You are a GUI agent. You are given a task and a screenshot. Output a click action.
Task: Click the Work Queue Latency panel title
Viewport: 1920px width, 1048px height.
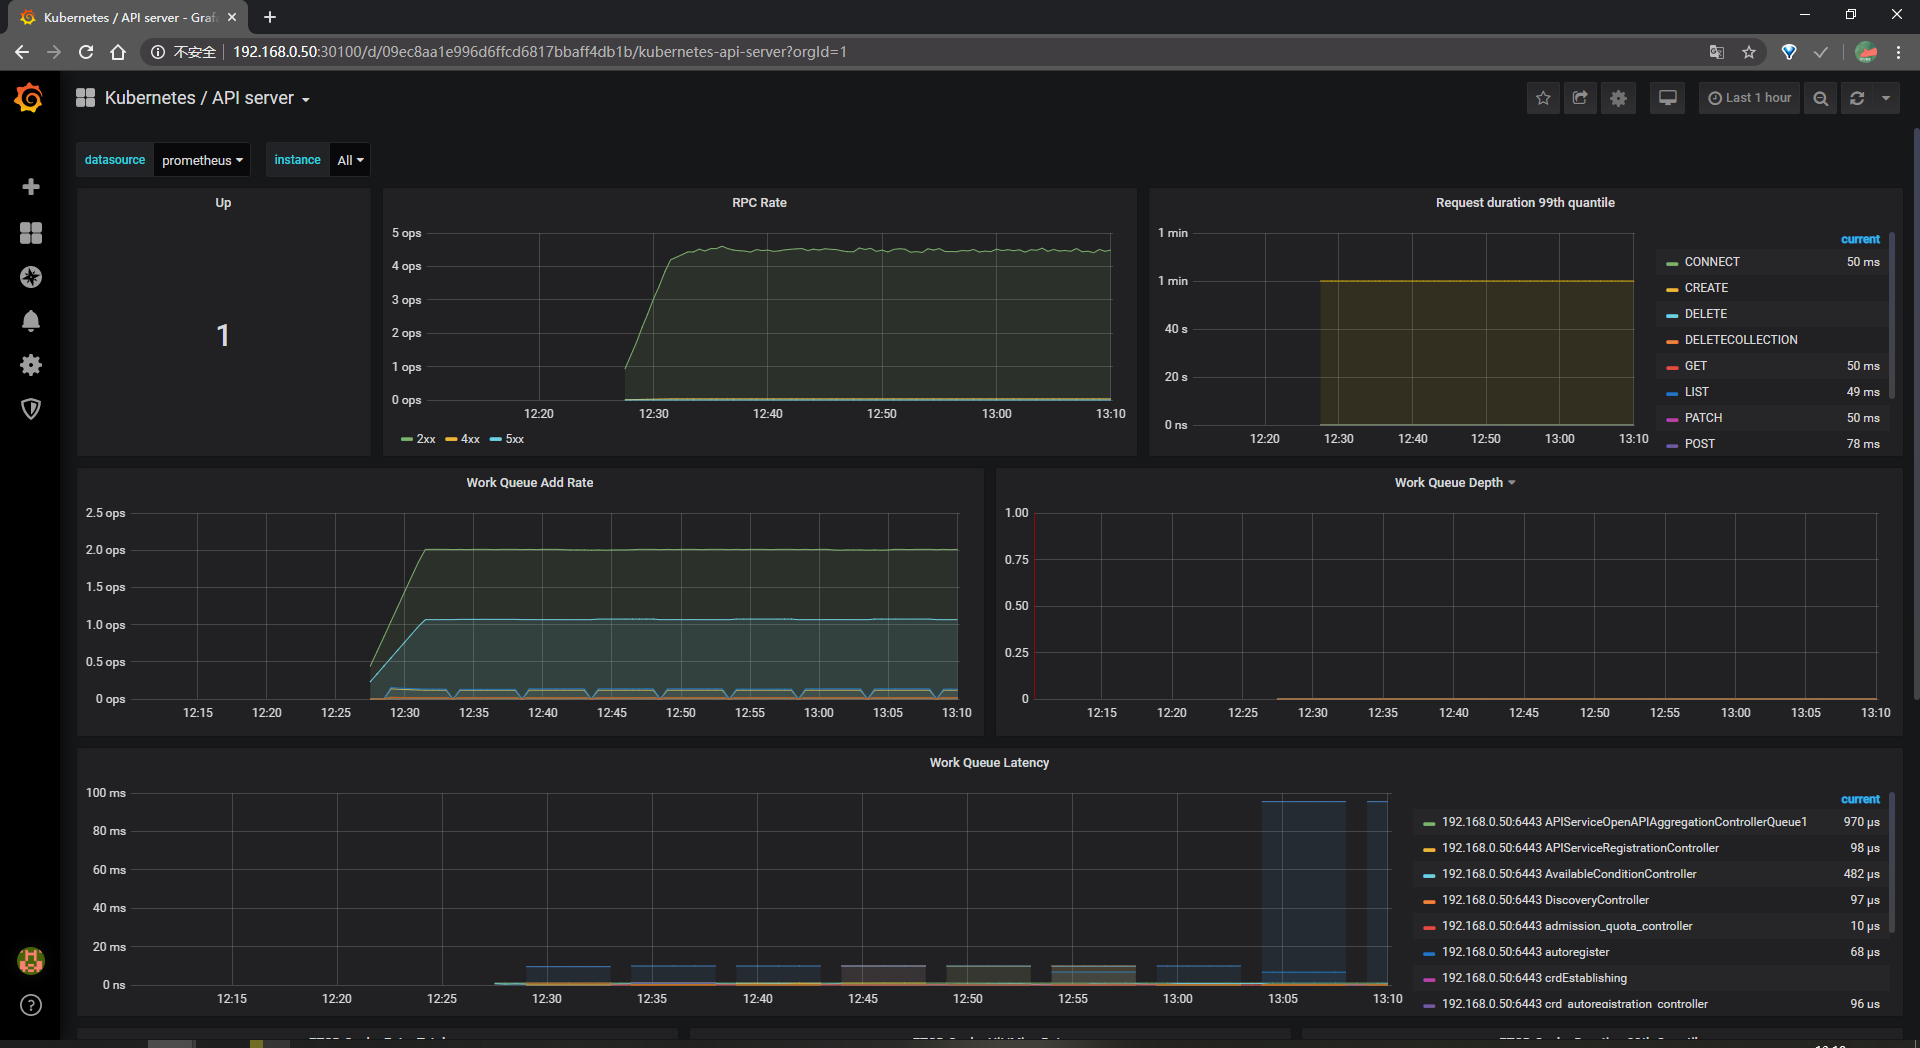pyautogui.click(x=989, y=763)
